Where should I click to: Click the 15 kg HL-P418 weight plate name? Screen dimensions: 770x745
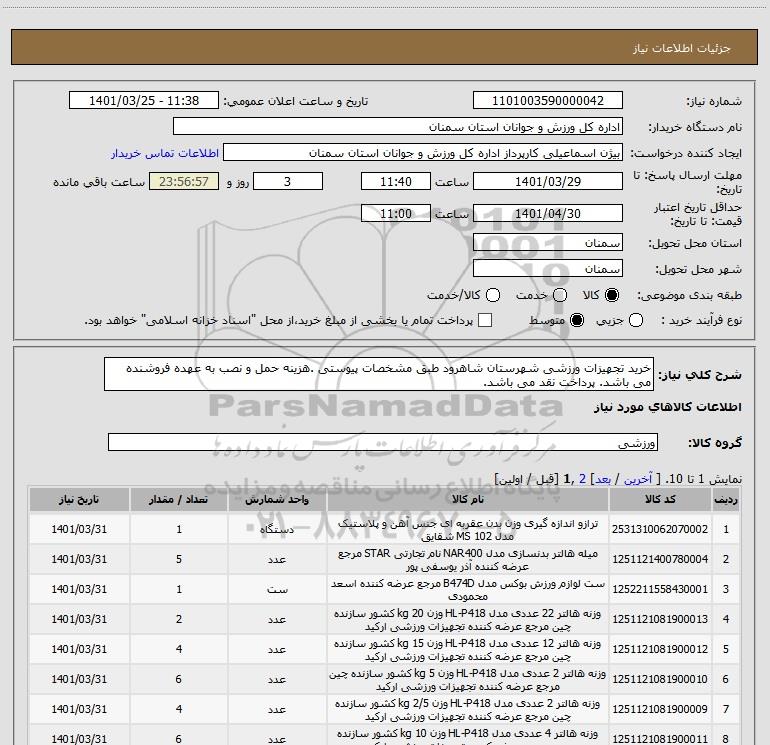click(468, 650)
